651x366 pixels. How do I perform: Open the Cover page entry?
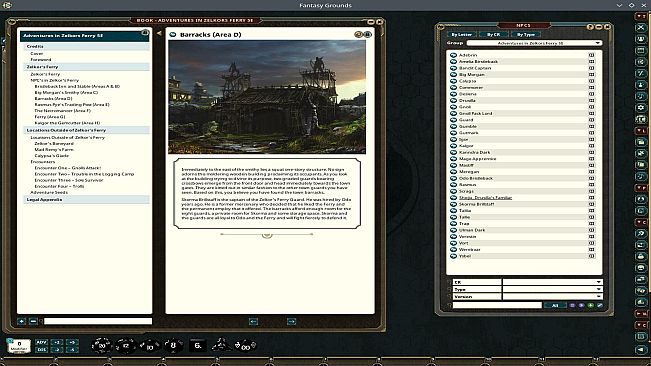click(x=37, y=54)
